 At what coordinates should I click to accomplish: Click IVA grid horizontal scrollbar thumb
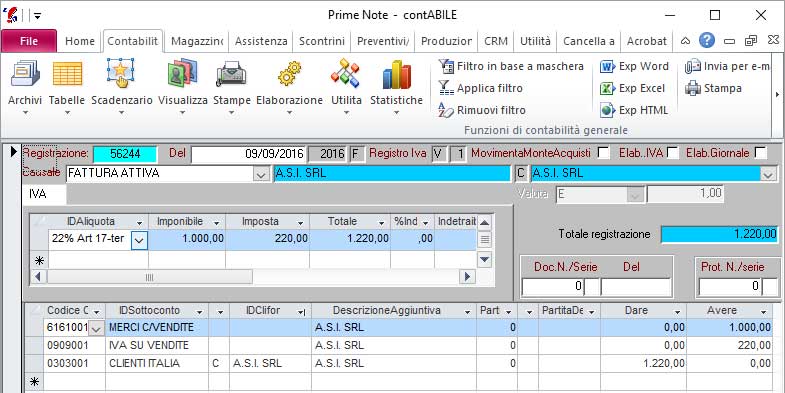(150, 277)
